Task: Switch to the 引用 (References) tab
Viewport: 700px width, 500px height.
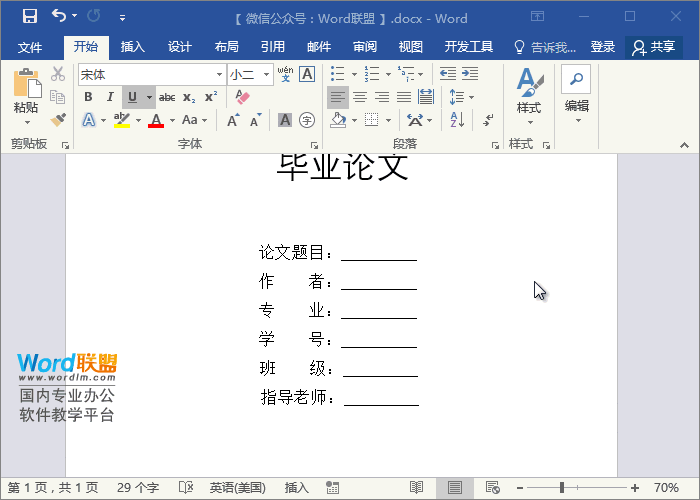Action: click(x=273, y=47)
